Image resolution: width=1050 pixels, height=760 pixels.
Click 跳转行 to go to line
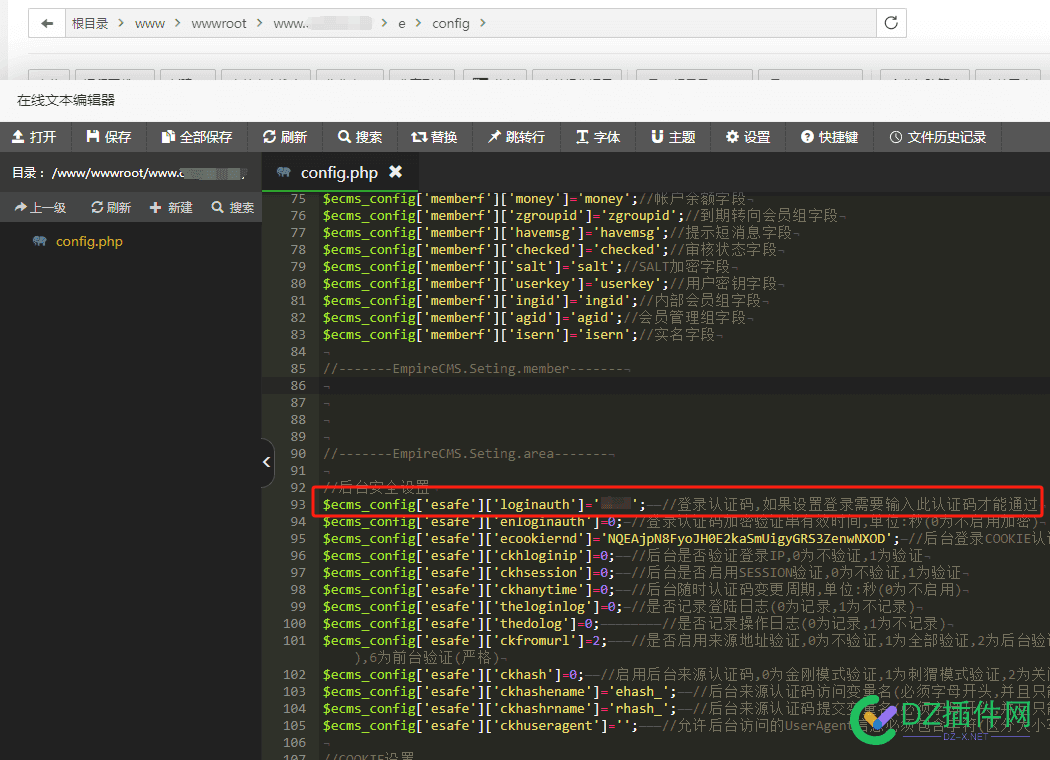(x=516, y=137)
